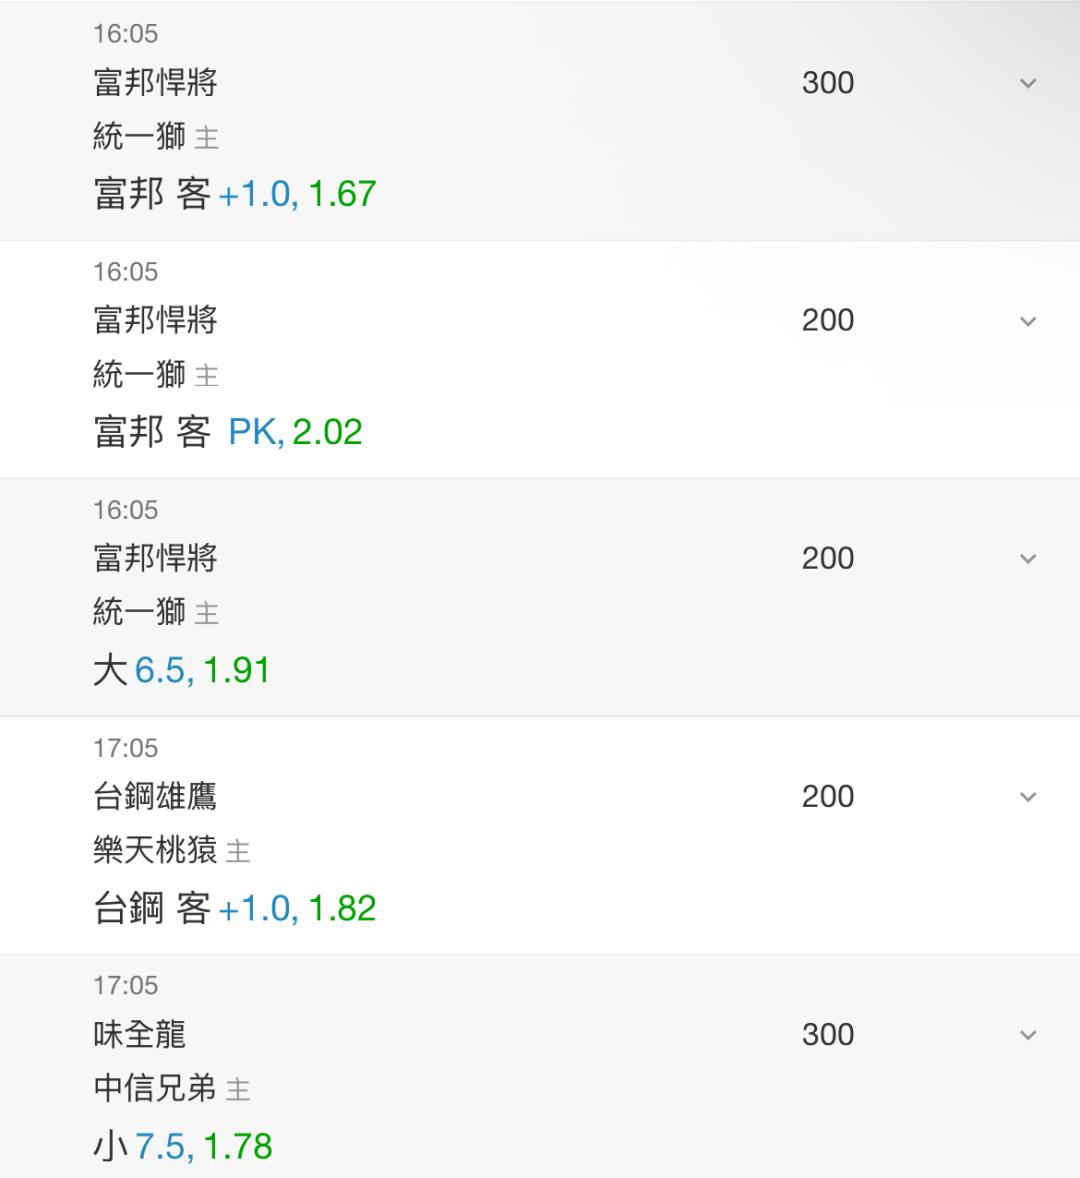Select the 富邦 客 +1.0, 1.67 odds
The width and height of the screenshot is (1080, 1178).
pos(234,194)
